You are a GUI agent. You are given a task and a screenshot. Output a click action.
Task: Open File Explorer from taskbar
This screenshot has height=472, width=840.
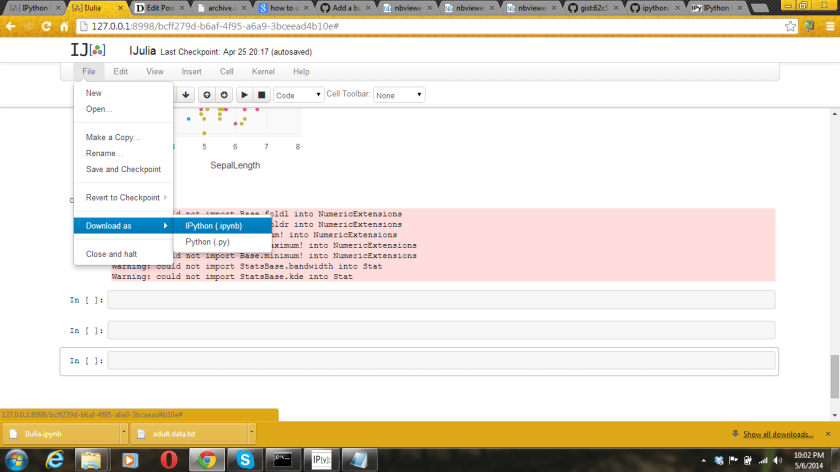click(x=91, y=460)
